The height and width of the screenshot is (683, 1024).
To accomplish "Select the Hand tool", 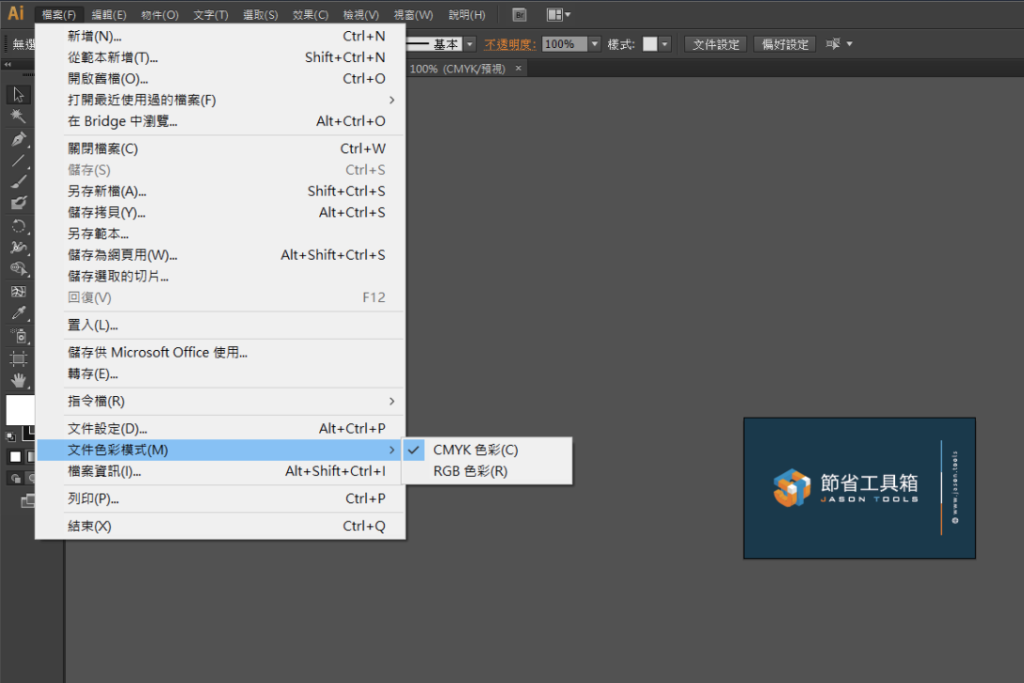I will coord(18,381).
